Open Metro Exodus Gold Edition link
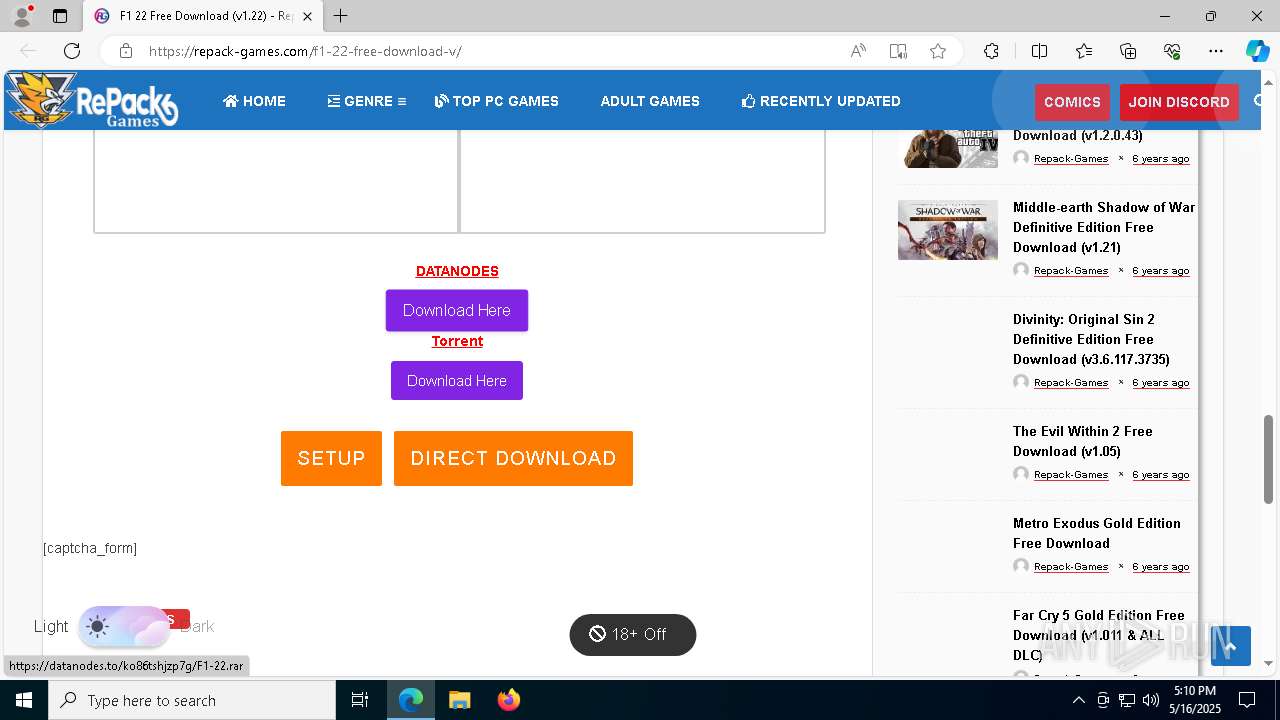This screenshot has width=1280, height=720. pyautogui.click(x=1097, y=533)
